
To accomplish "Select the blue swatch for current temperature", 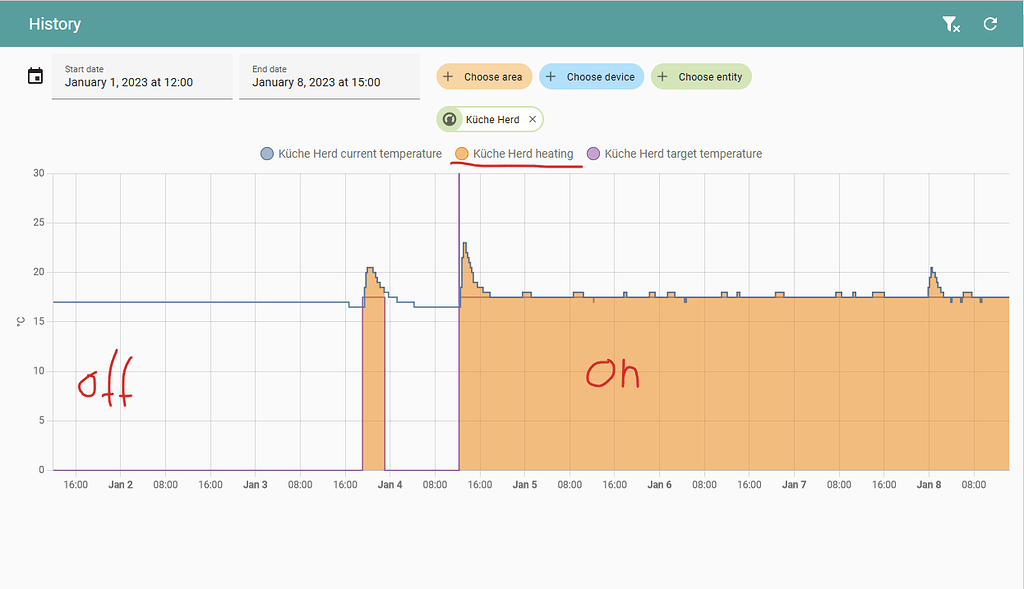I will 265,153.
